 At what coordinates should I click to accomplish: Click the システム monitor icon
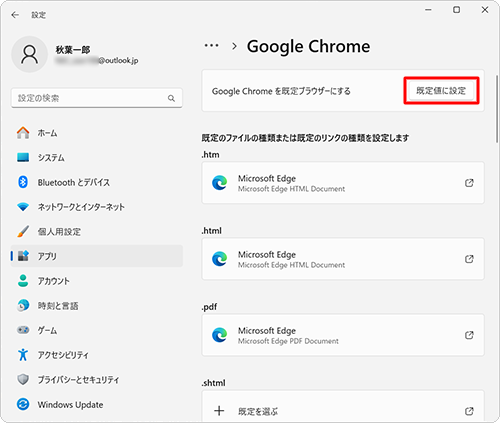(23, 157)
